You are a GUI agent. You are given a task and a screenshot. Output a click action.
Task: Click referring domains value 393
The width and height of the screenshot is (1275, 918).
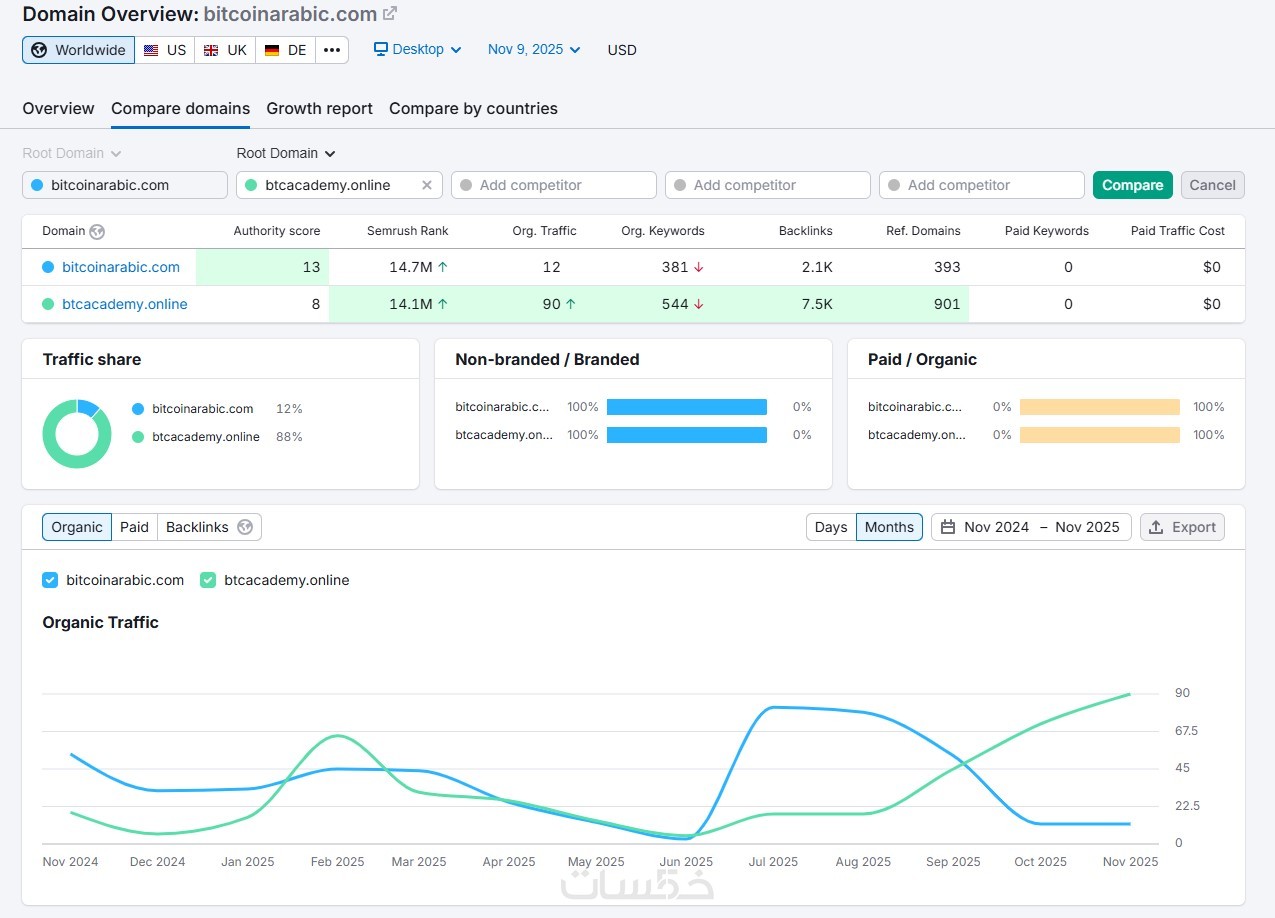(x=947, y=267)
